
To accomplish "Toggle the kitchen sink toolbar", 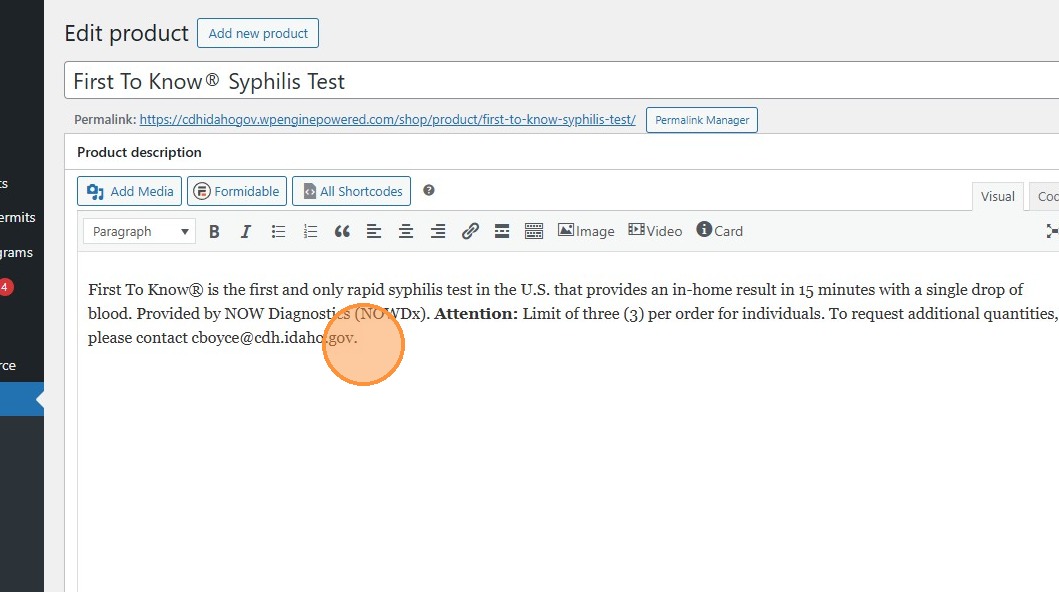I will coord(534,232).
